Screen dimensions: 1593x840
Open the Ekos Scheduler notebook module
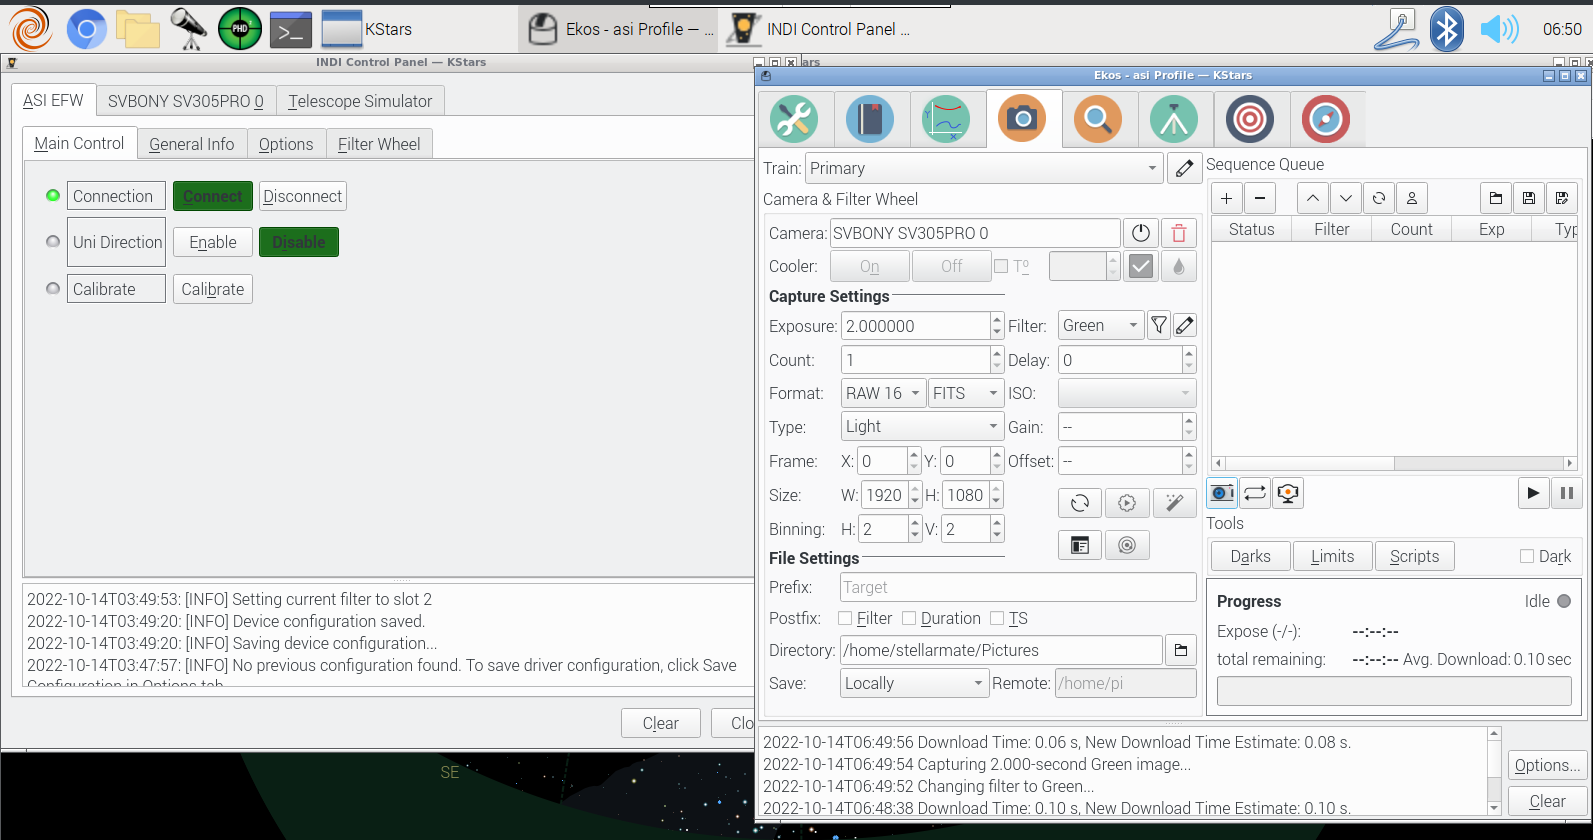click(870, 119)
